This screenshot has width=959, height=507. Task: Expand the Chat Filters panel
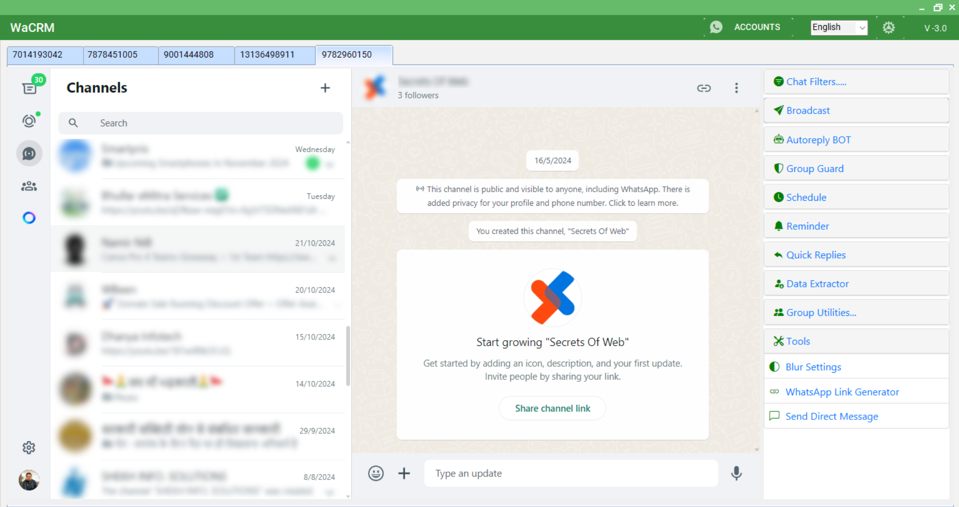point(856,82)
